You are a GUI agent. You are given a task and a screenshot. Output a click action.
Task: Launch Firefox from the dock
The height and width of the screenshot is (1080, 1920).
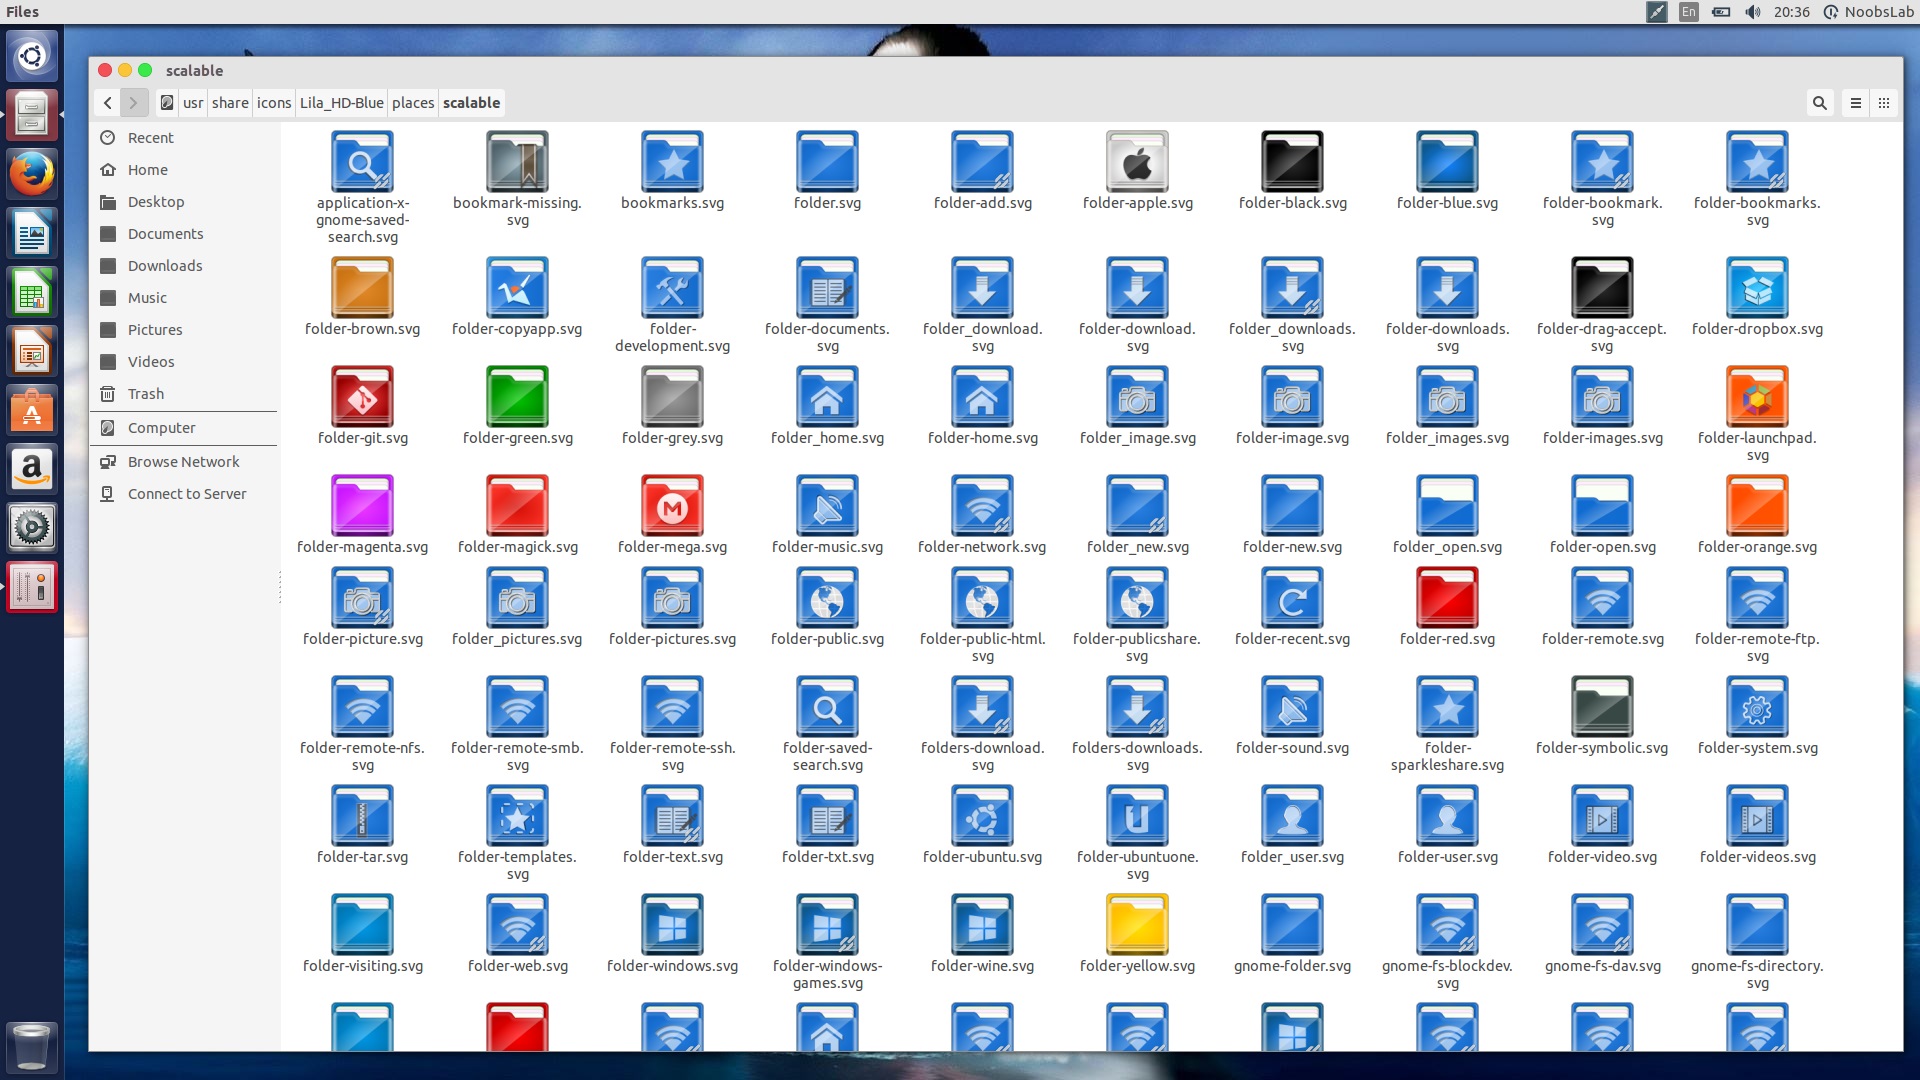[x=32, y=172]
